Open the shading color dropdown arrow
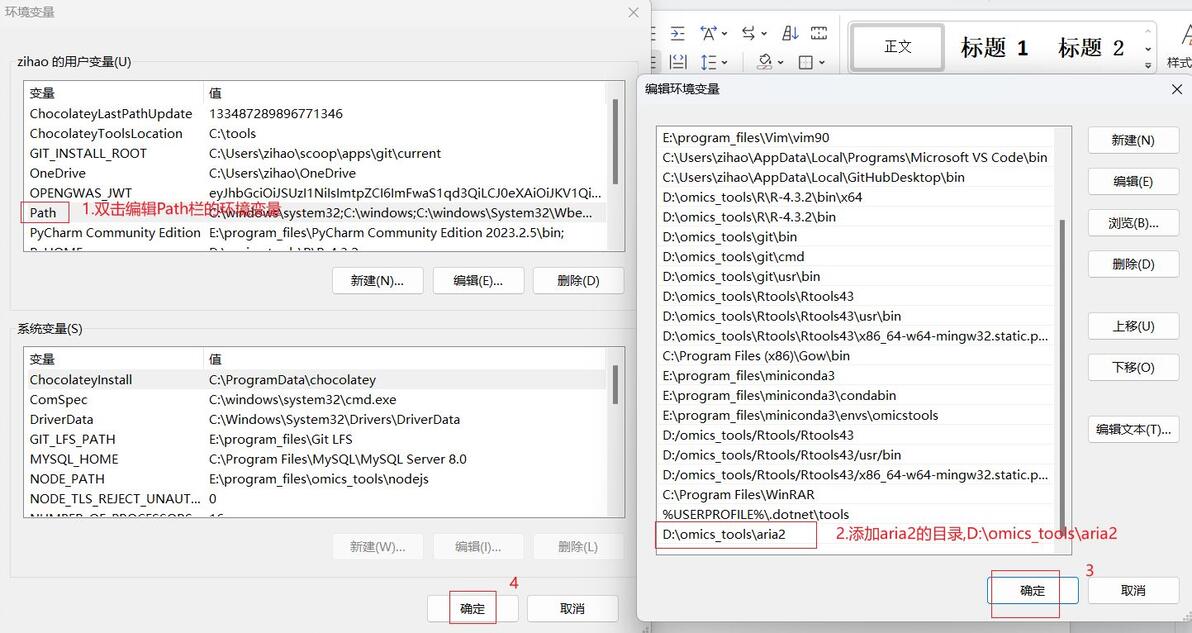This screenshot has height=633, width=1192. (x=781, y=62)
